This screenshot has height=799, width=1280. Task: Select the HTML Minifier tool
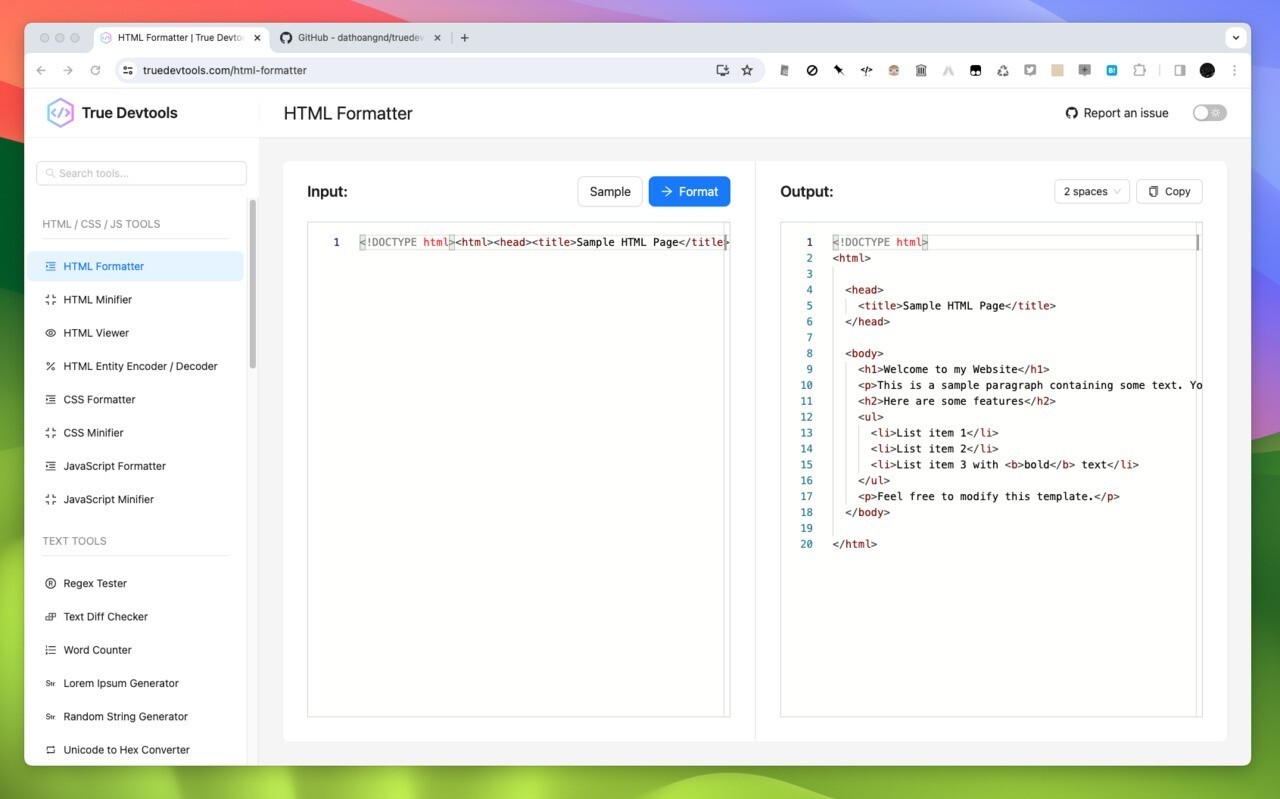(97, 299)
